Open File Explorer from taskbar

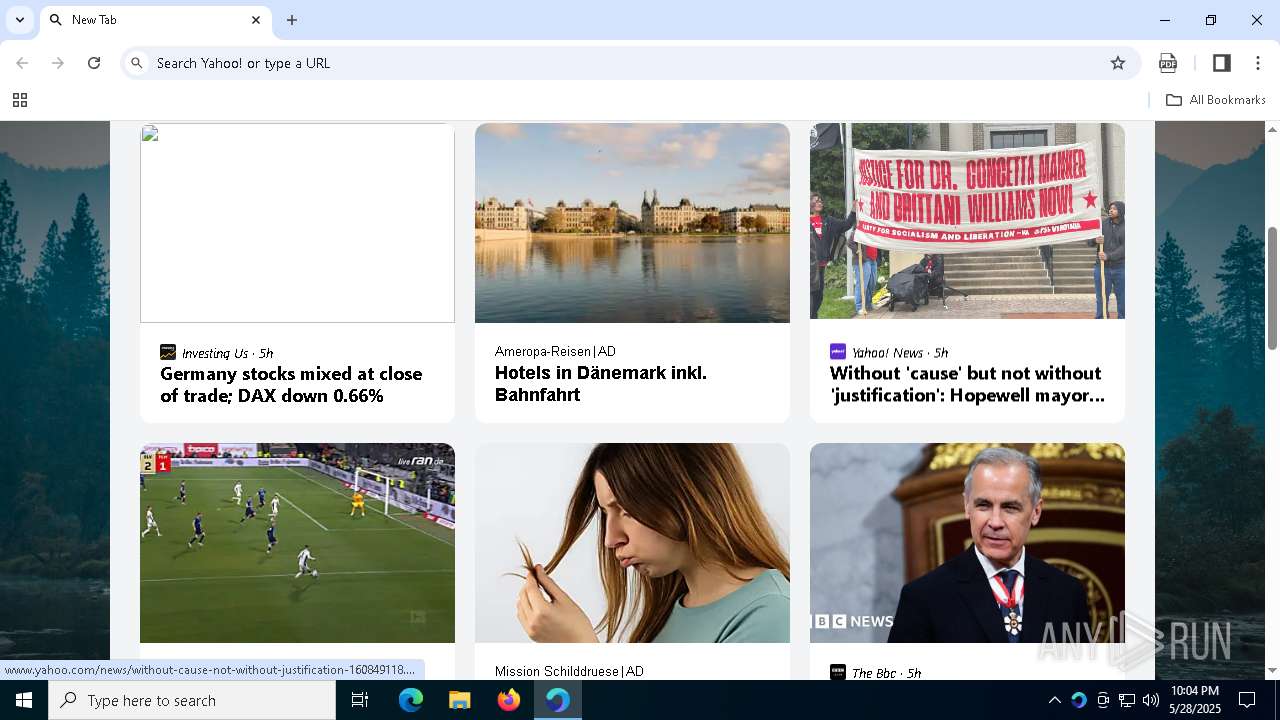tap(459, 700)
